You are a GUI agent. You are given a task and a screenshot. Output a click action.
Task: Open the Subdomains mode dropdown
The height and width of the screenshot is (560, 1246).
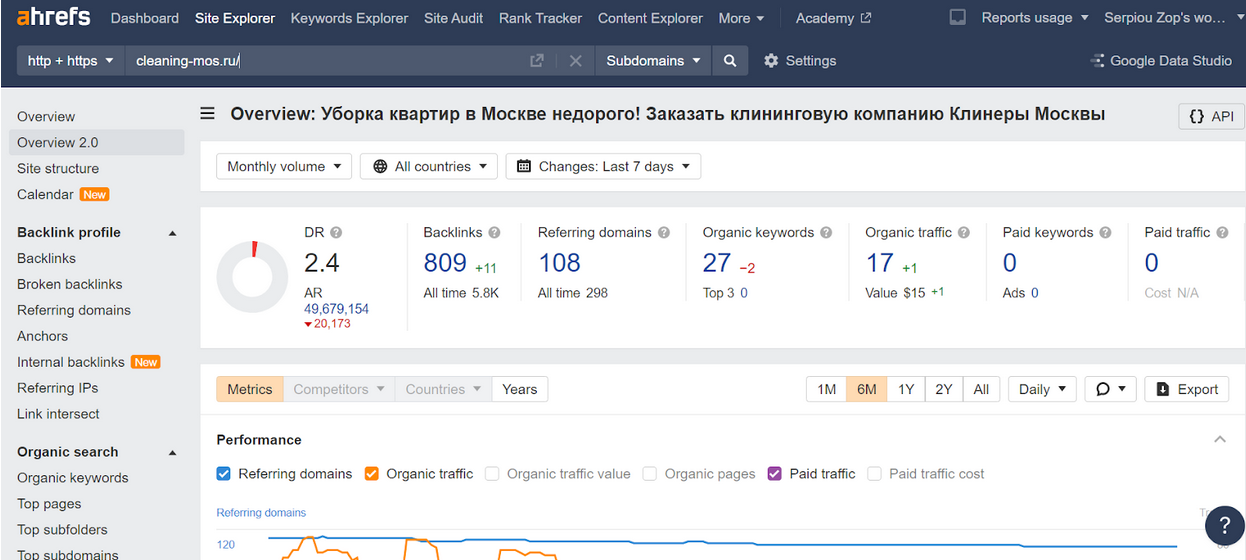[653, 61]
